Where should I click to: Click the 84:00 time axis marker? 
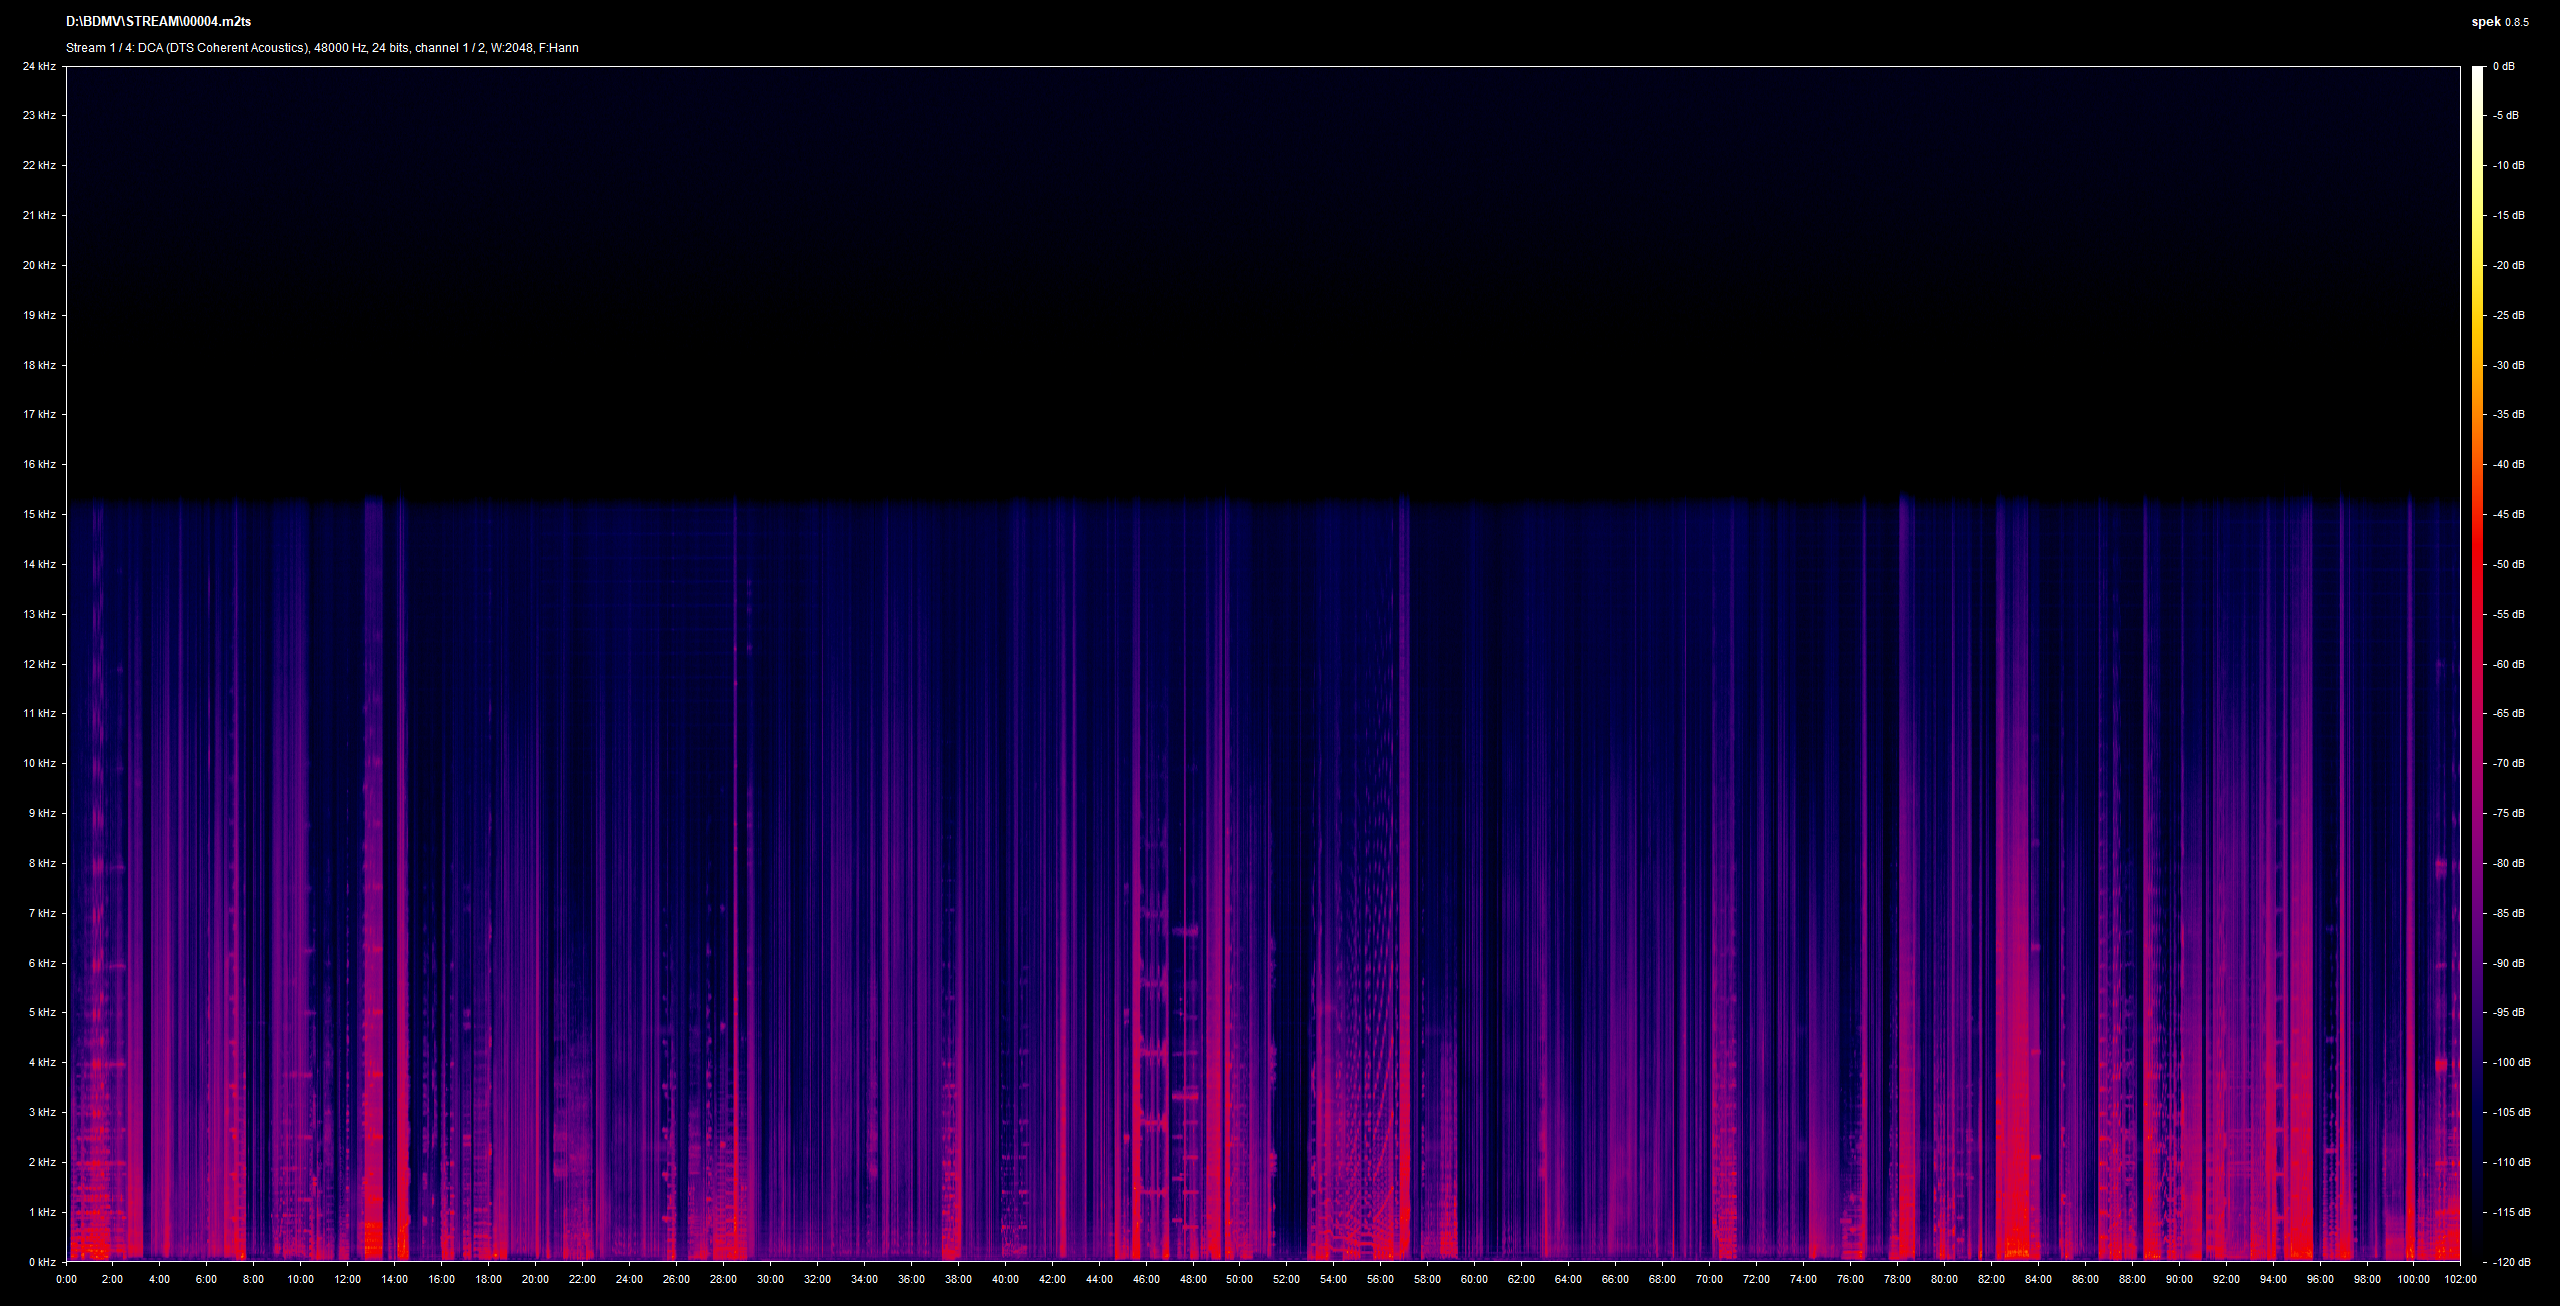[2038, 1279]
